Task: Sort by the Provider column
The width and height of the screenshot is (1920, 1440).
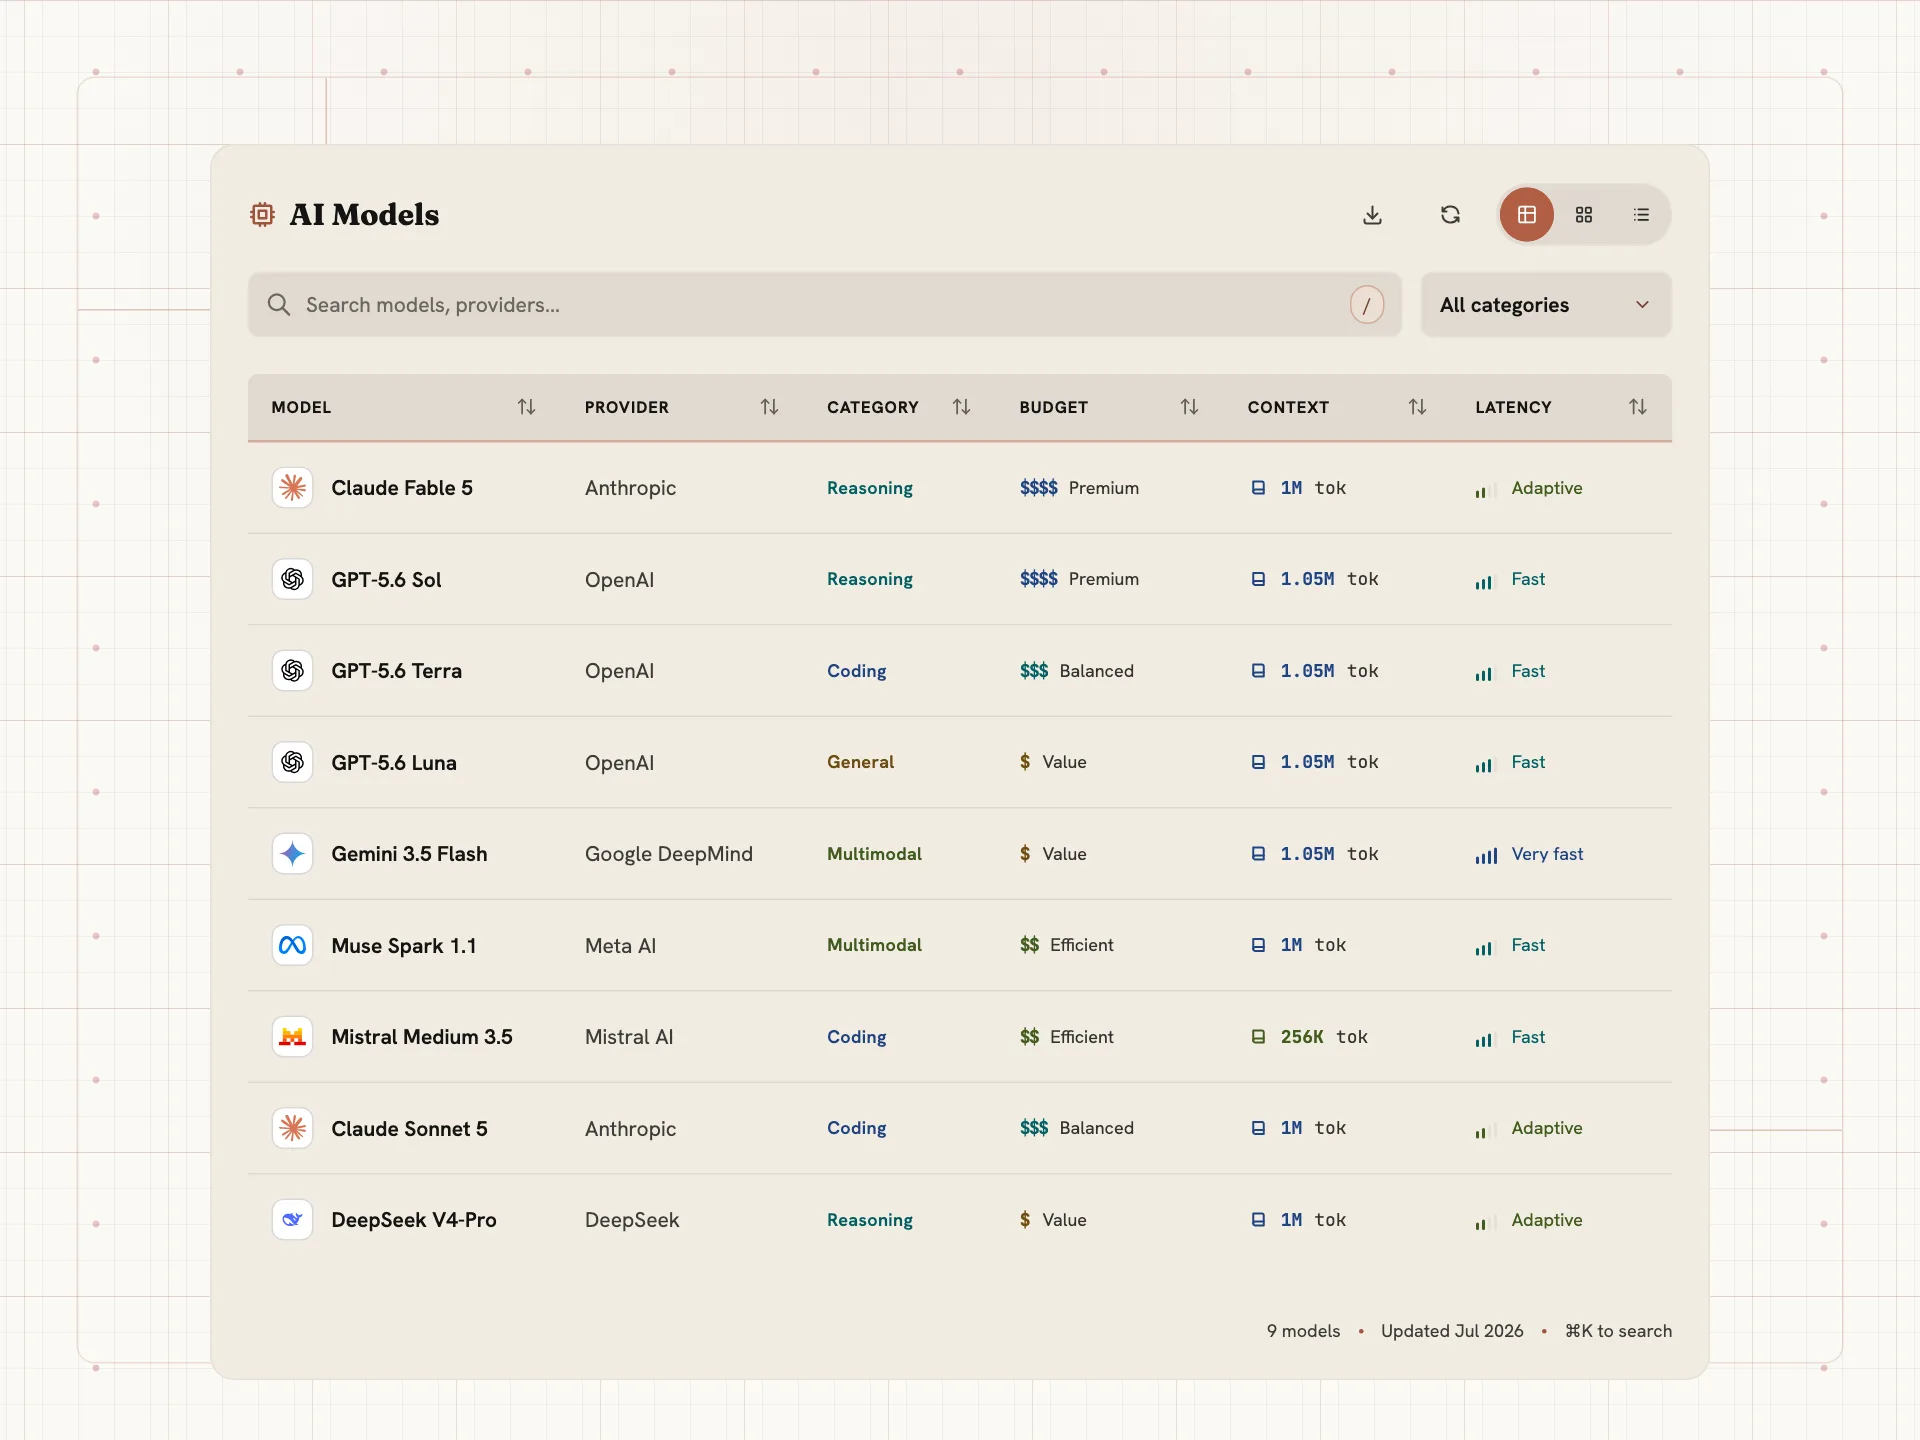Action: [769, 407]
